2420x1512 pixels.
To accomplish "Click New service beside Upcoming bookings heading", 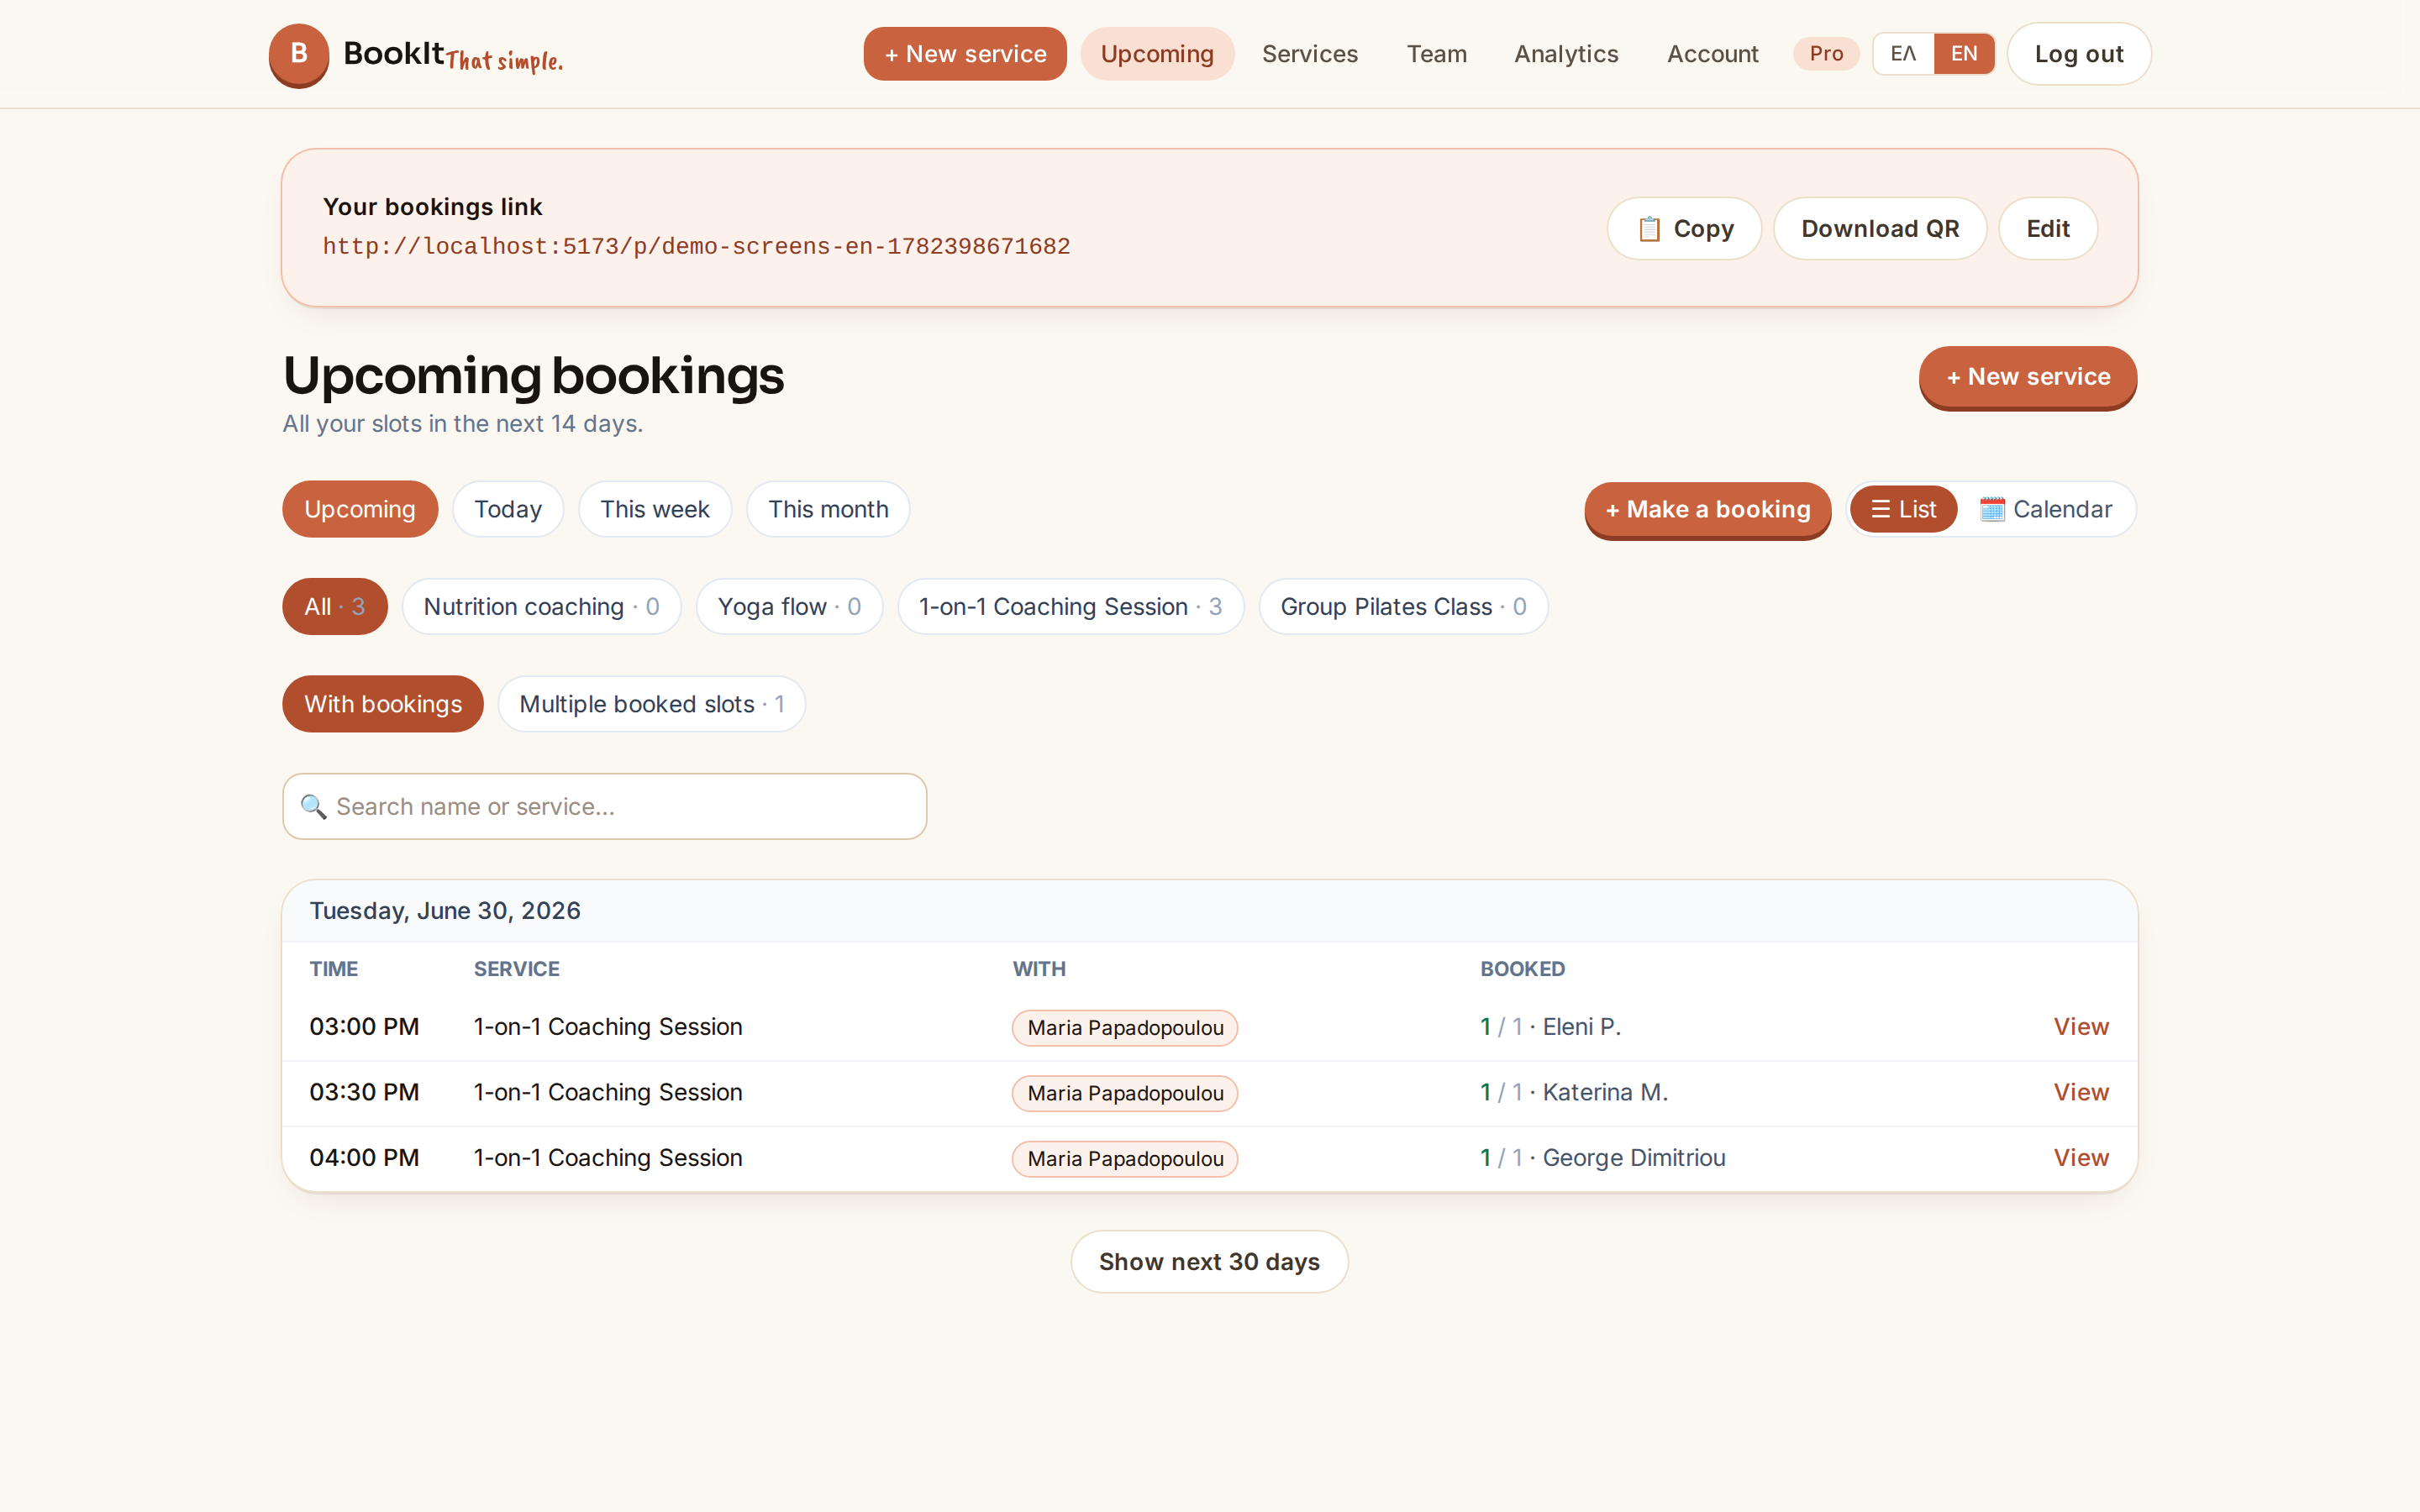I will coord(2028,377).
